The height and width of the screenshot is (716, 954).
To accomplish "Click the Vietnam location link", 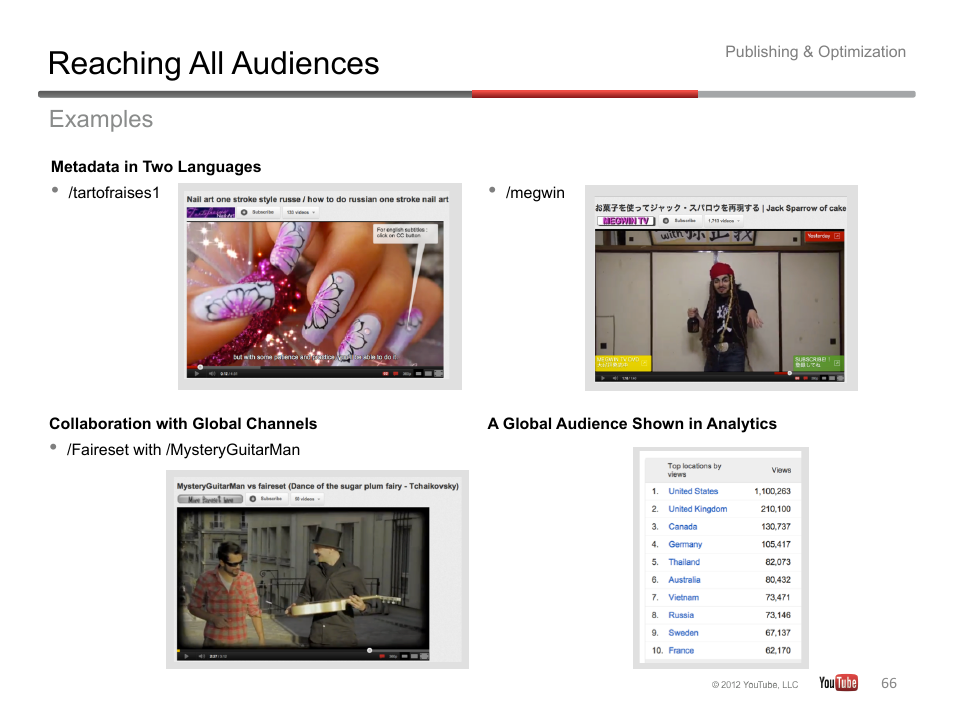I will 683,597.
